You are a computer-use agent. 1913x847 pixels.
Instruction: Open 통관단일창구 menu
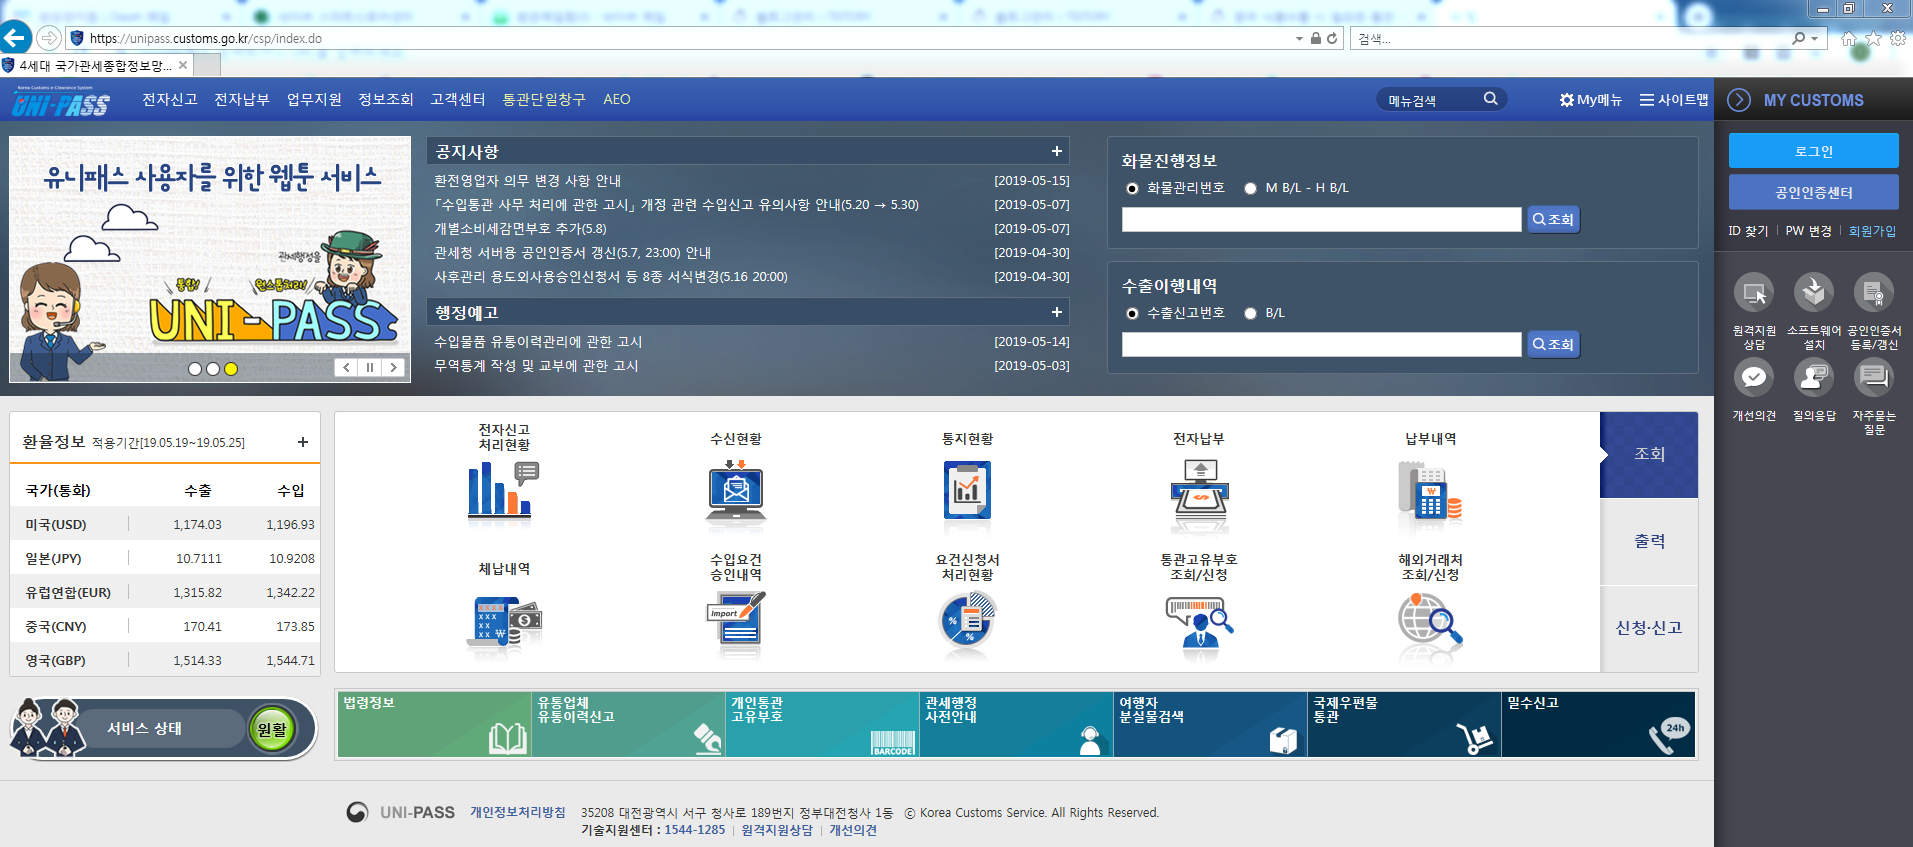pos(544,99)
